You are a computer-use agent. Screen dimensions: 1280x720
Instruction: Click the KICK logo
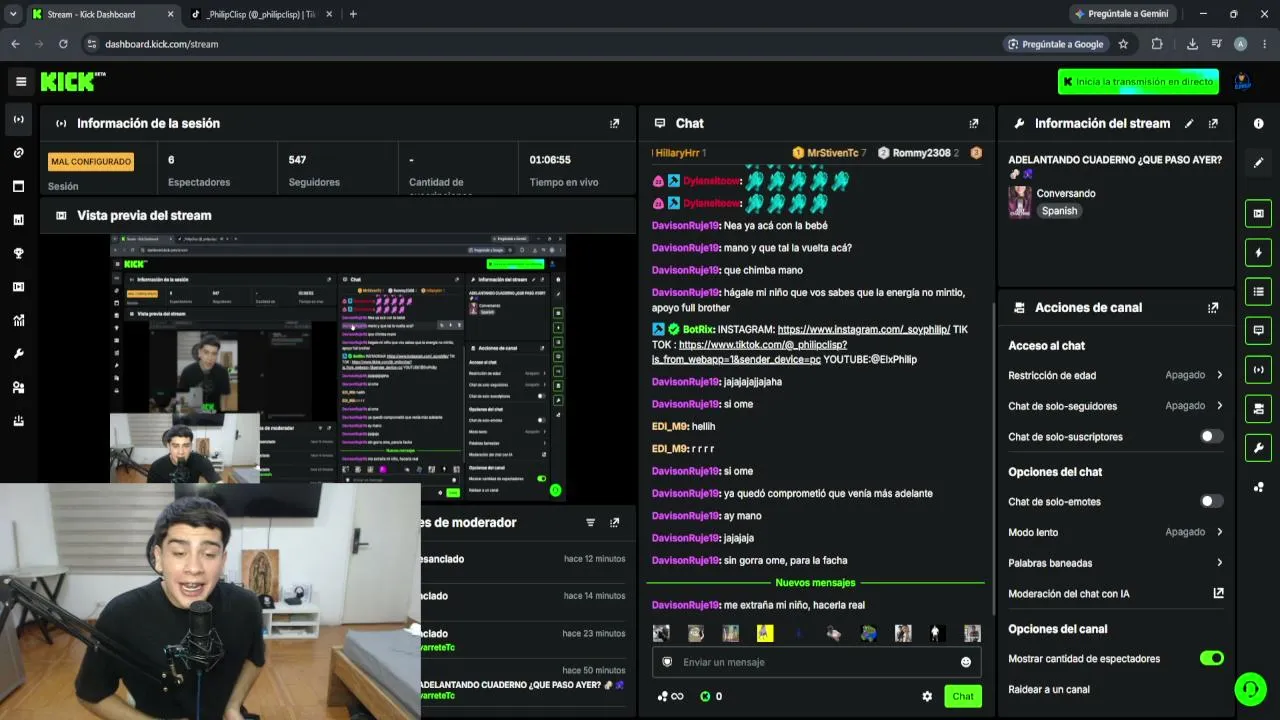[73, 82]
